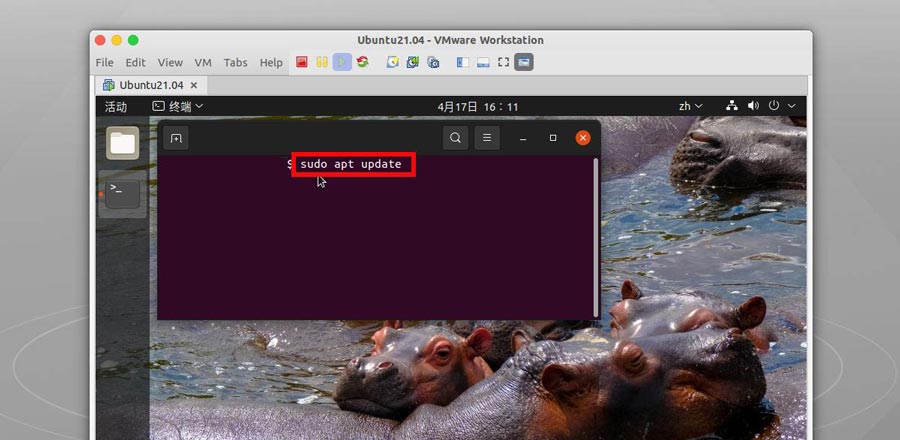Open Files from the Ubuntu dock
900x440 pixels.
[123, 143]
